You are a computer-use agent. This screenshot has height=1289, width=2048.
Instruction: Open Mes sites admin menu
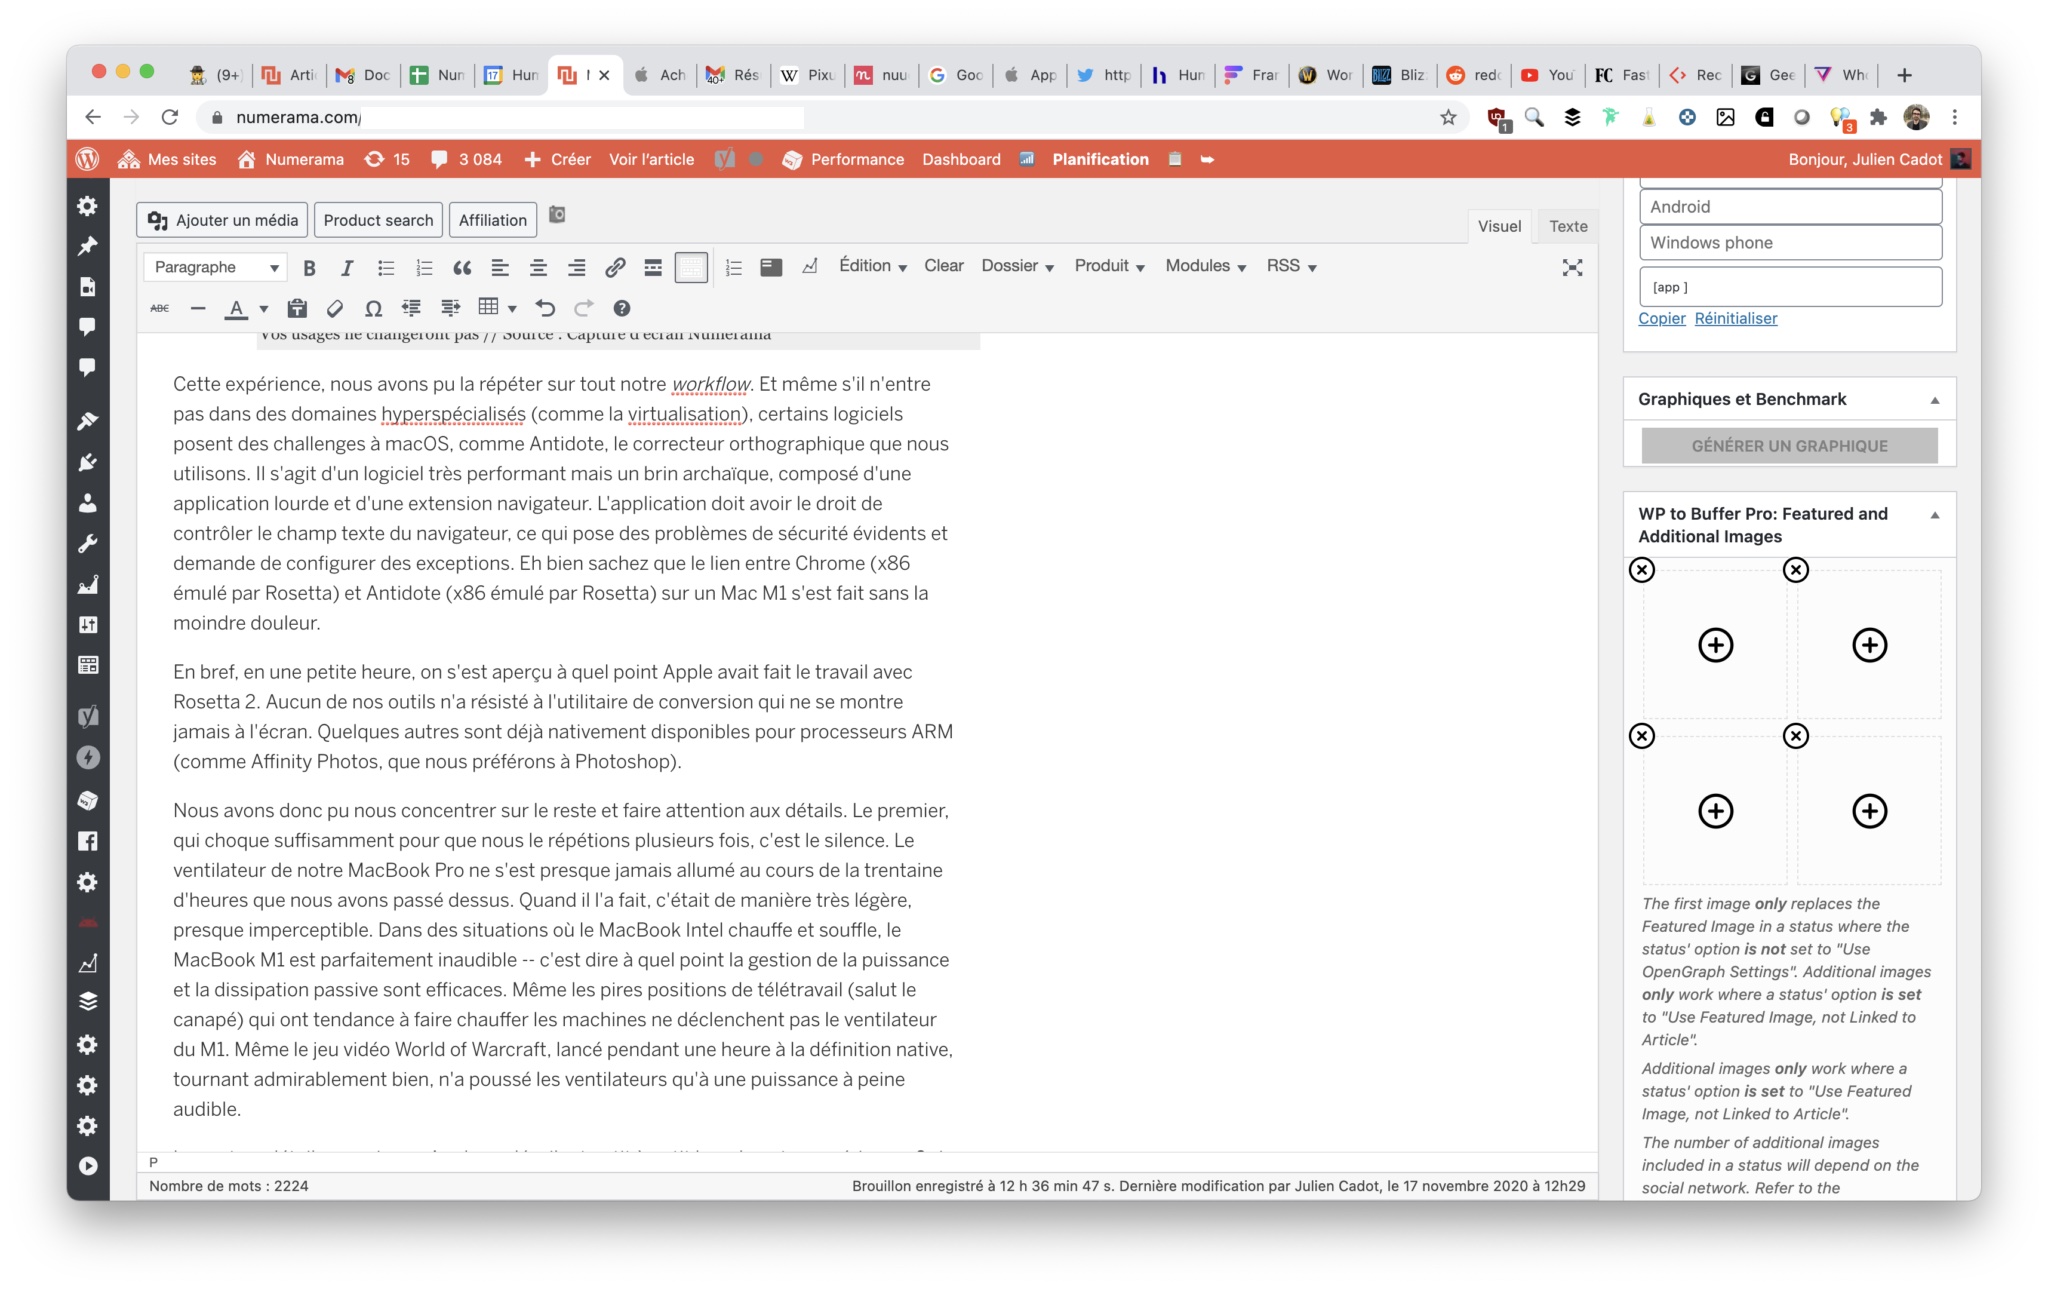click(167, 159)
